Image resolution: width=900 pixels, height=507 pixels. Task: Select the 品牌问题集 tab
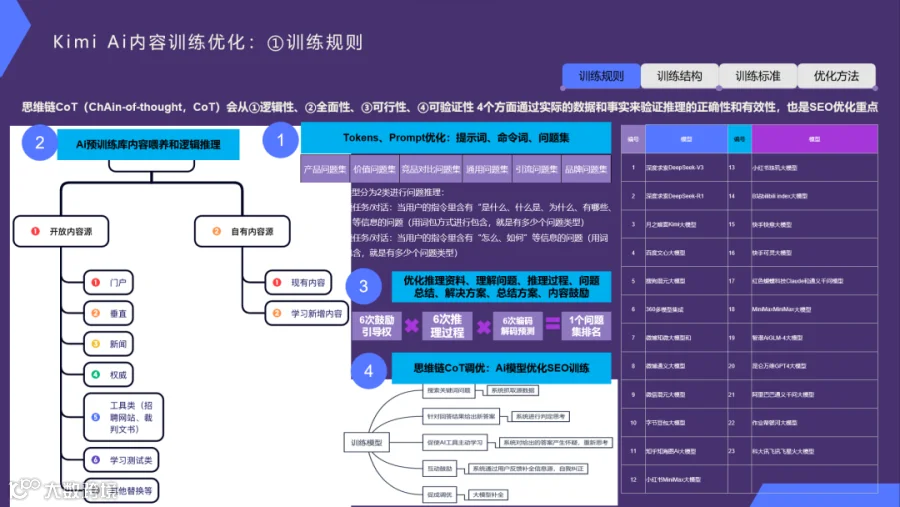586,169
